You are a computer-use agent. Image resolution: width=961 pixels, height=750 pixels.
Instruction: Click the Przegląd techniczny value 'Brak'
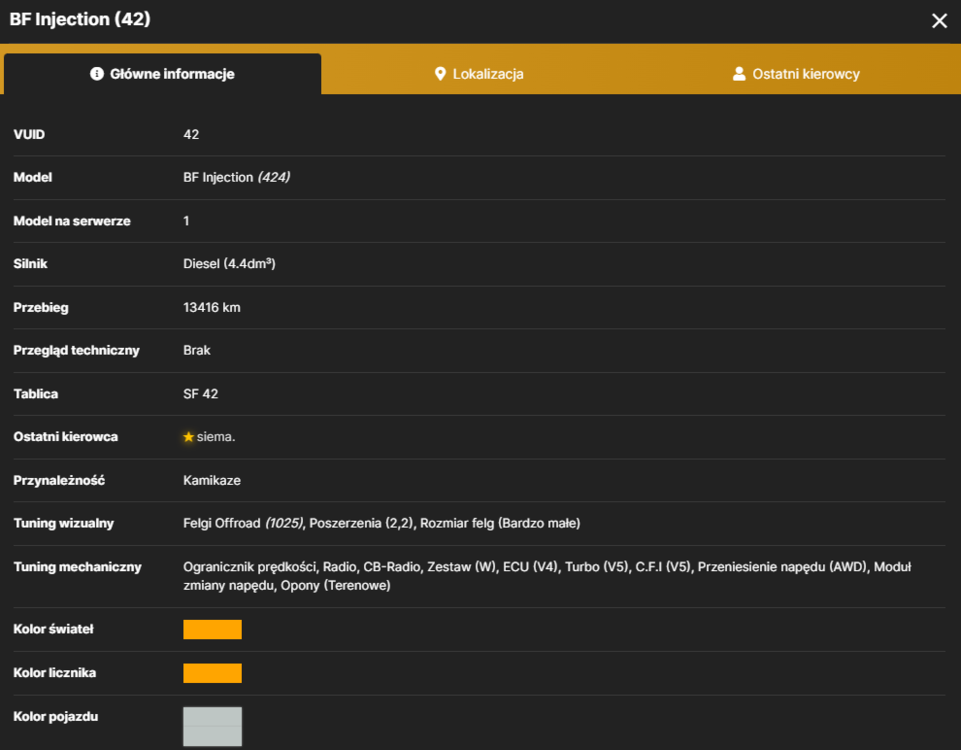tap(197, 350)
